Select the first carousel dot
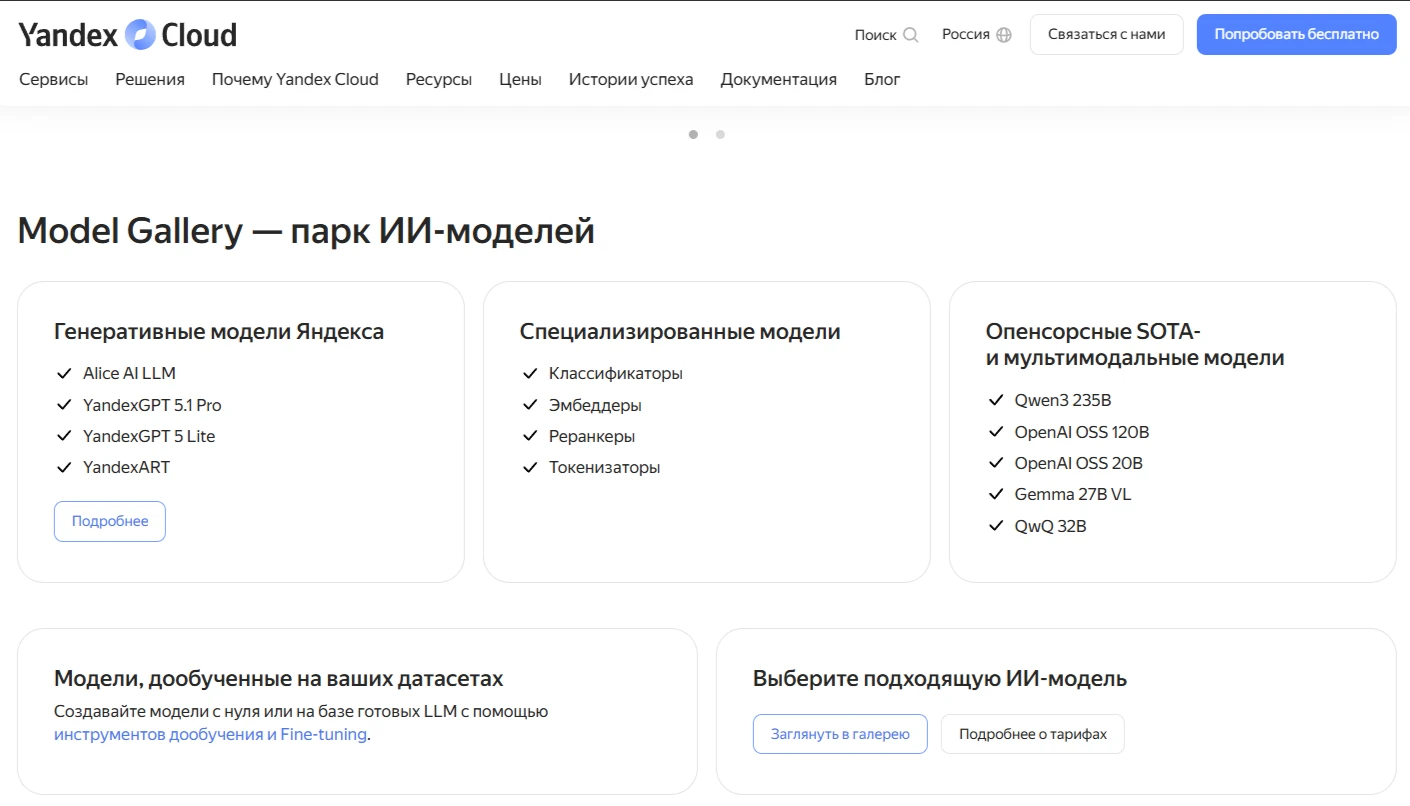The height and width of the screenshot is (806, 1410). coord(694,134)
